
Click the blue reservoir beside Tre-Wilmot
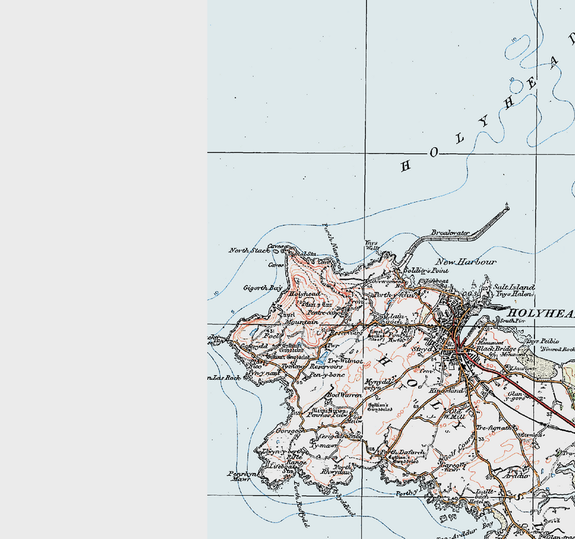tap(322, 357)
